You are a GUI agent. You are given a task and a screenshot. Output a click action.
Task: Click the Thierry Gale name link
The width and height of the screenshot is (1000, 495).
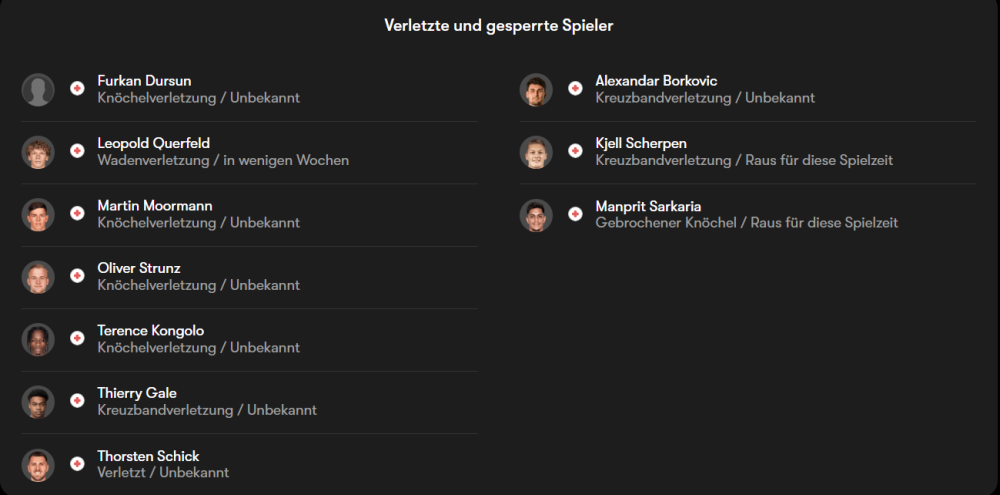point(137,393)
